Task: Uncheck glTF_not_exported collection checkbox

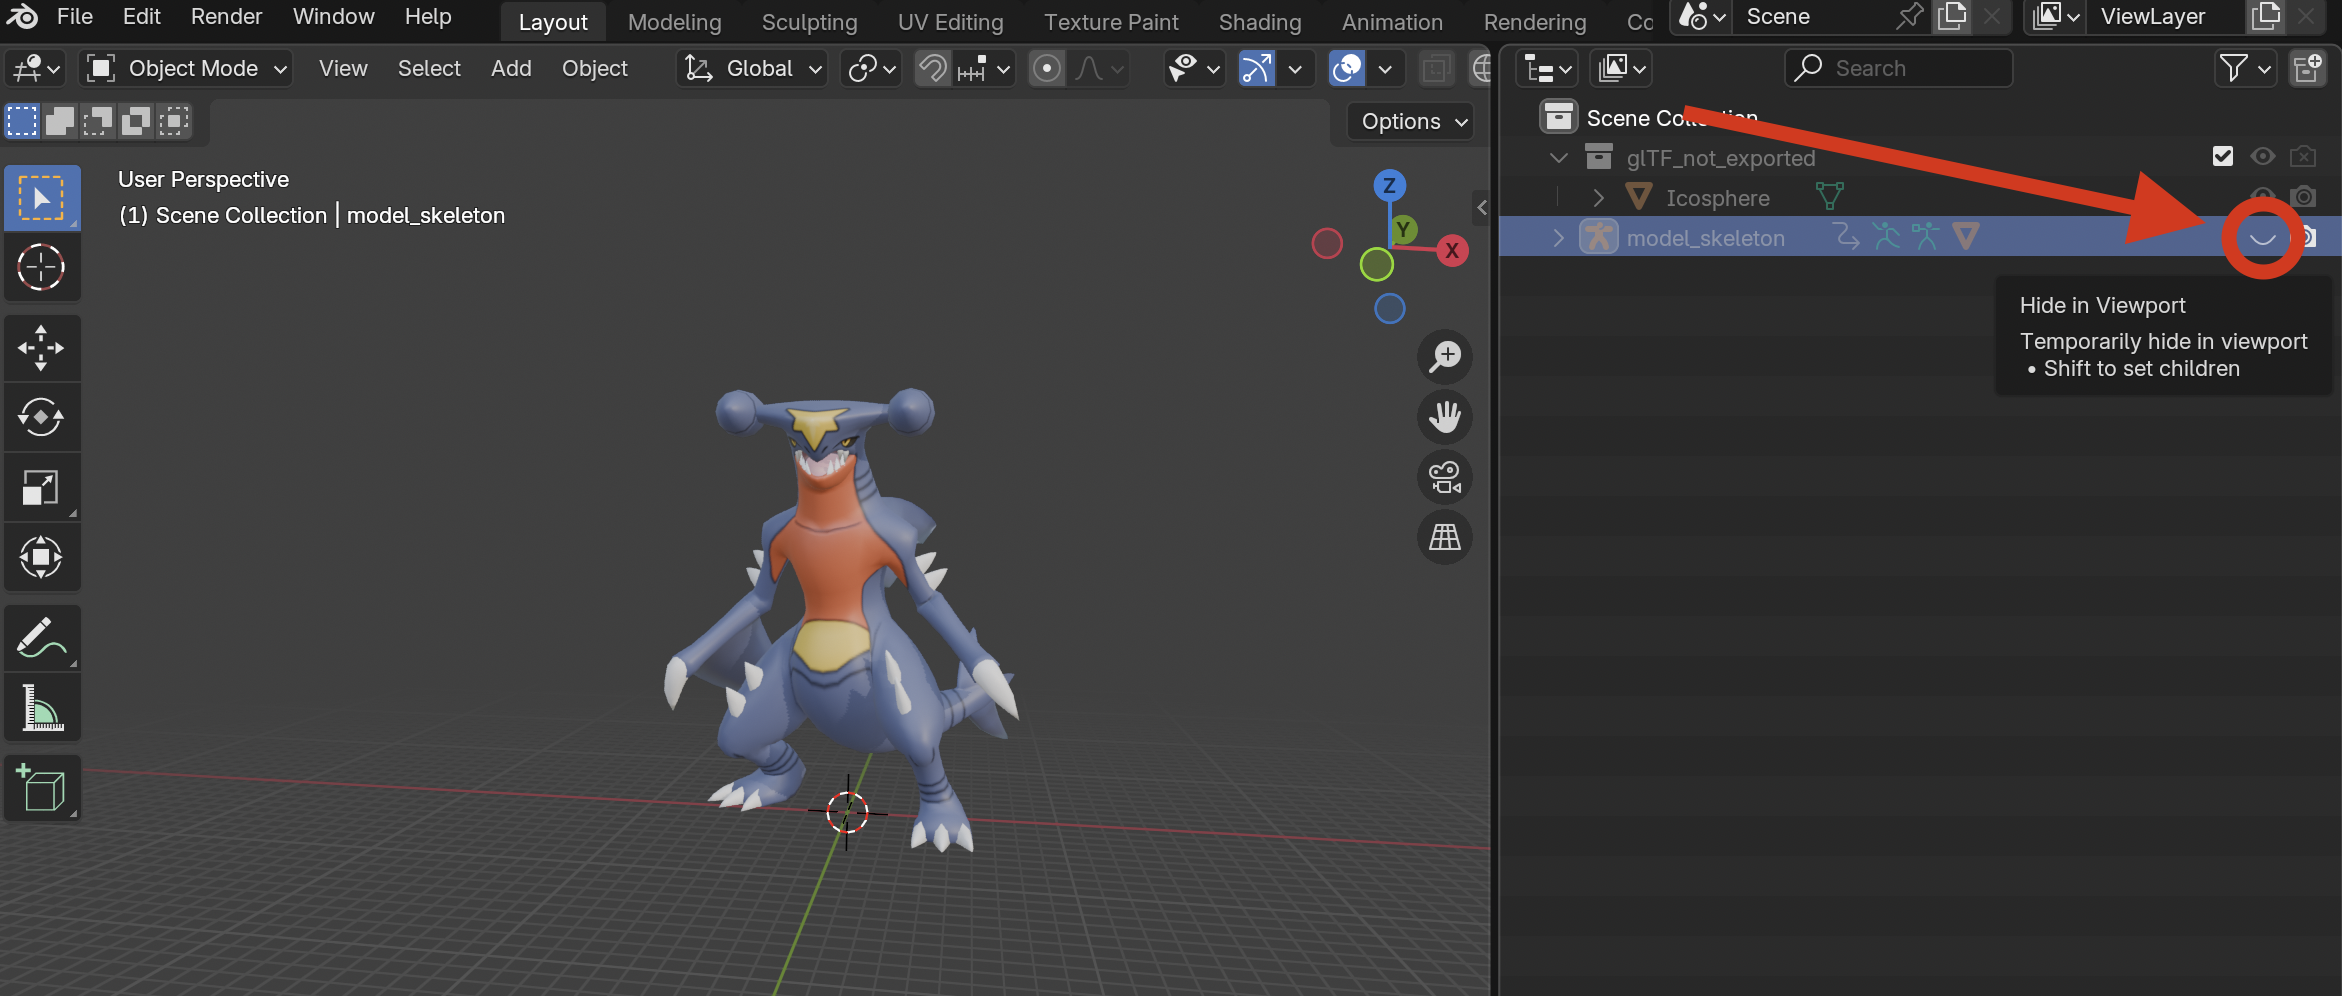Action: click(2222, 157)
